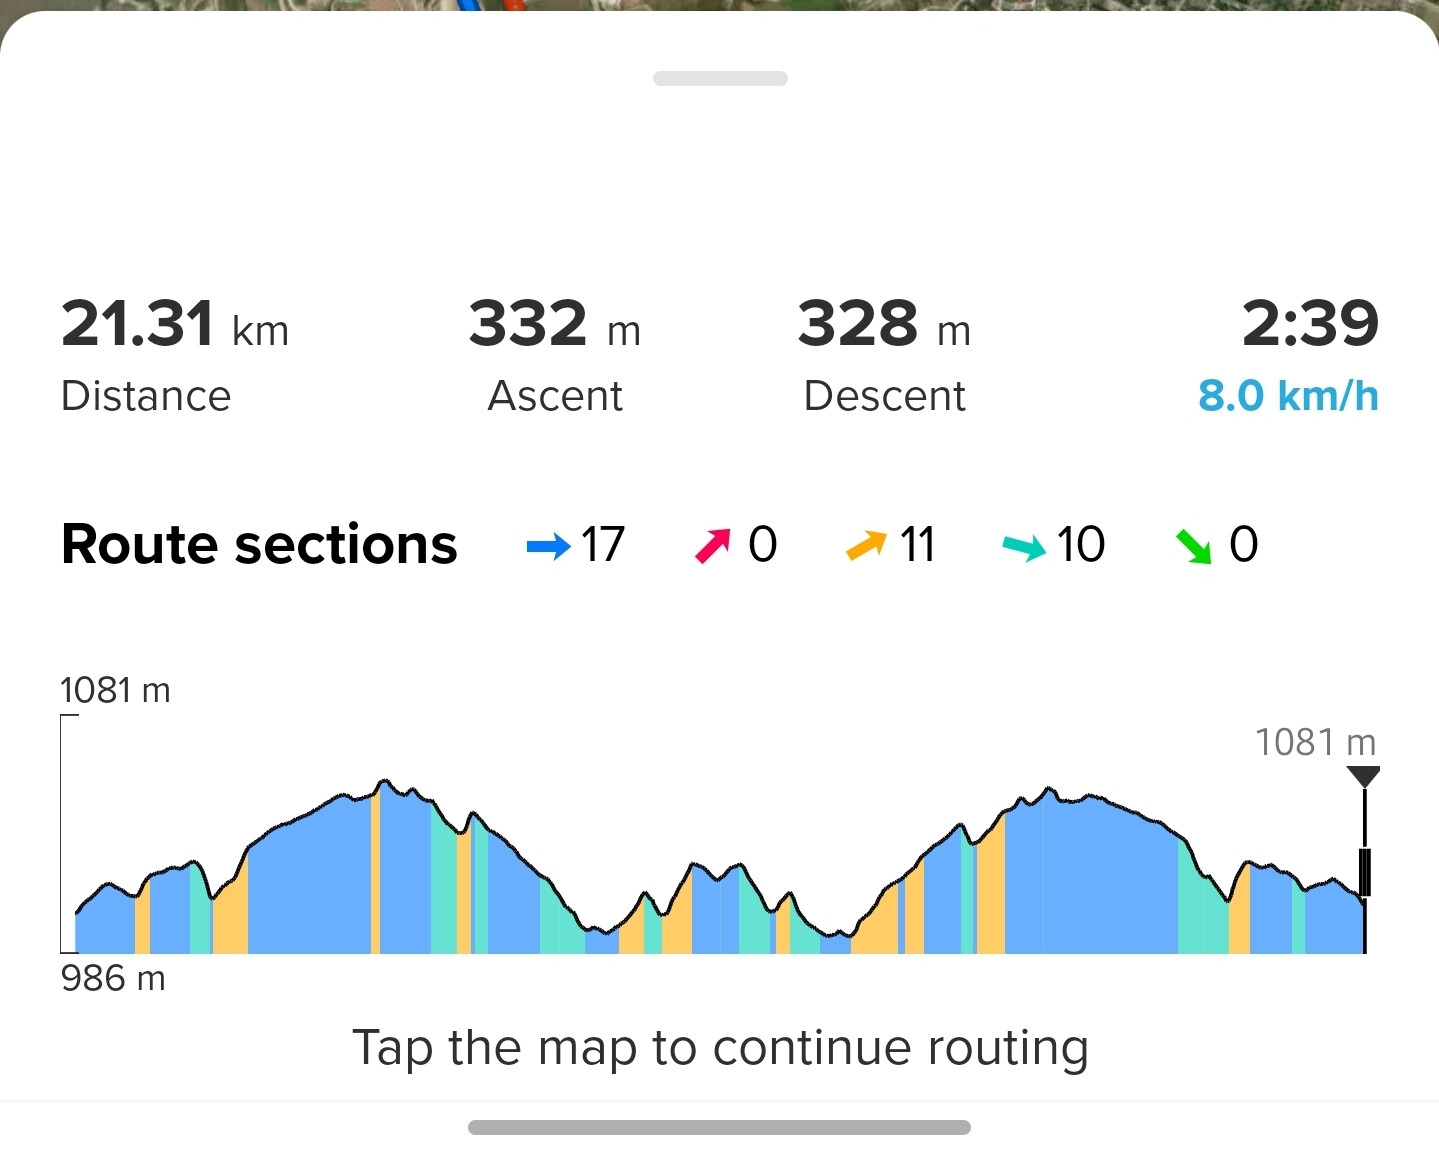The height and width of the screenshot is (1154, 1439).
Task: Tap the 2:39 duration estimate
Action: coord(1310,324)
